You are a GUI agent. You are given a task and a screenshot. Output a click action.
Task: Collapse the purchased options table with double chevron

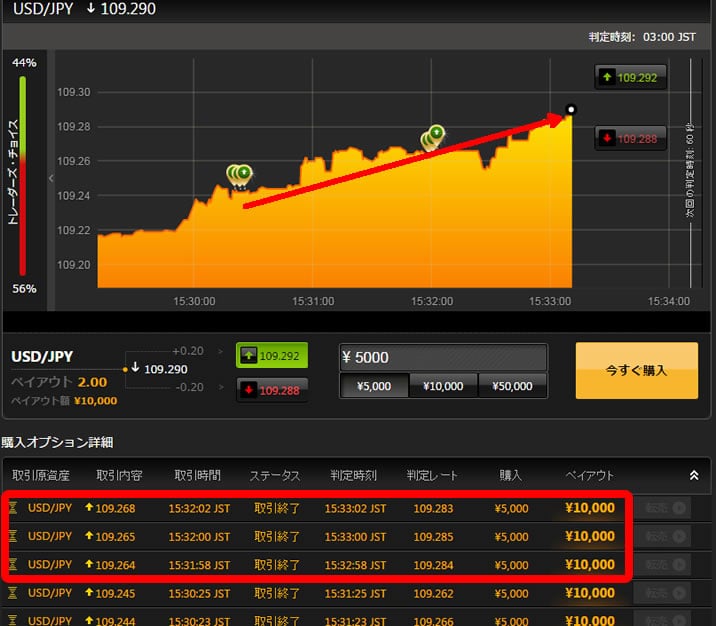(x=694, y=475)
